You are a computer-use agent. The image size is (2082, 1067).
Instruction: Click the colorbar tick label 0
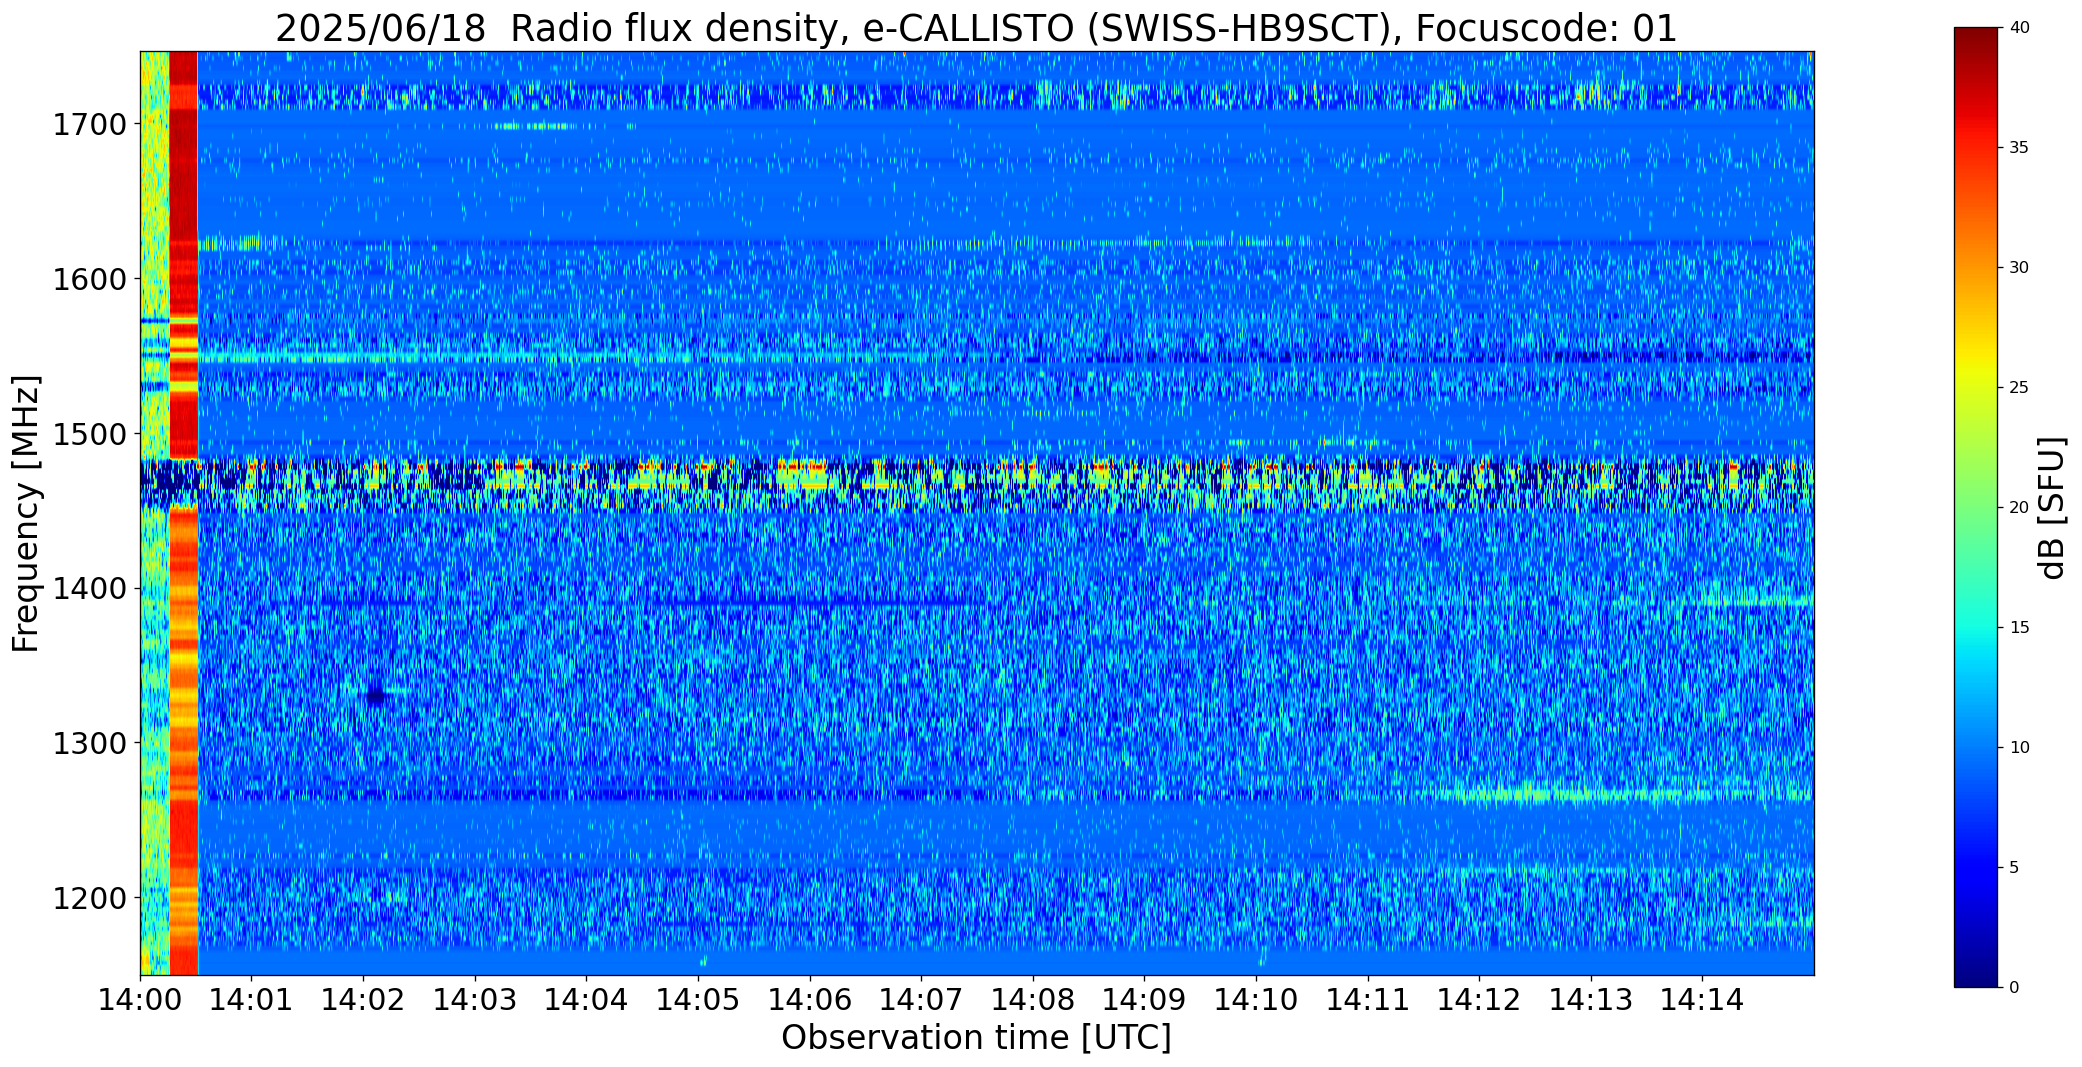point(2014,988)
